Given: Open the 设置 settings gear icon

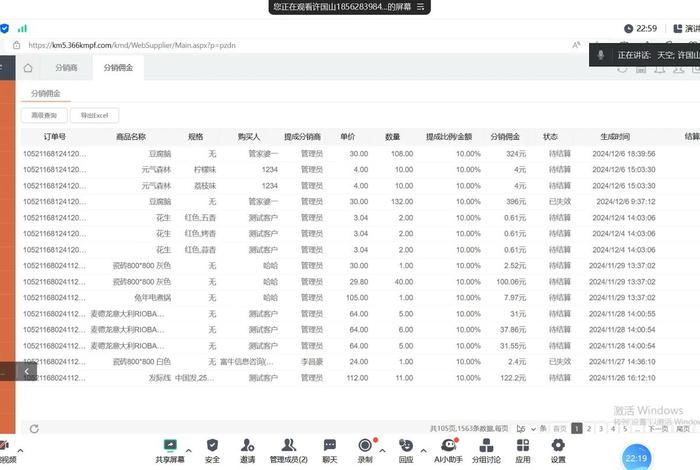Looking at the screenshot, I should coord(558,445).
